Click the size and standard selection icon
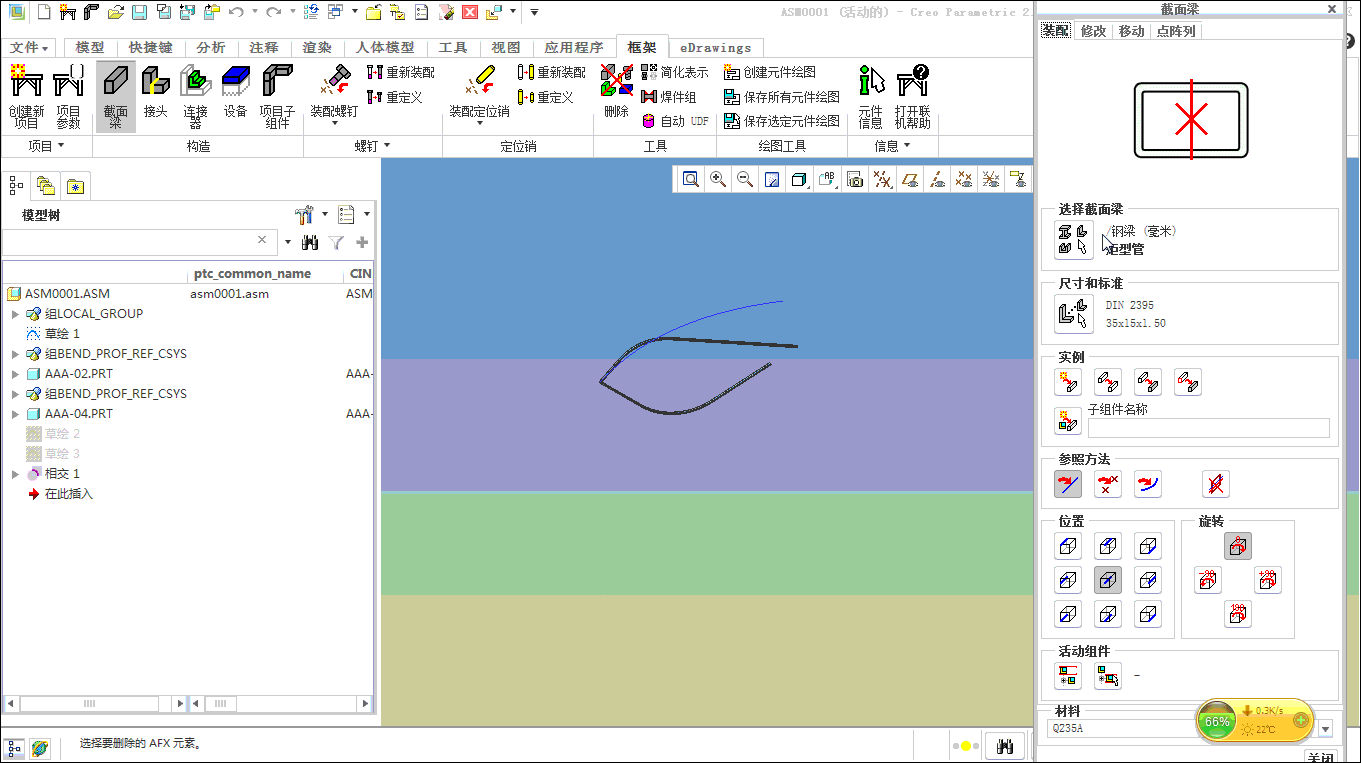Viewport: 1361px width, 763px height. click(x=1073, y=314)
